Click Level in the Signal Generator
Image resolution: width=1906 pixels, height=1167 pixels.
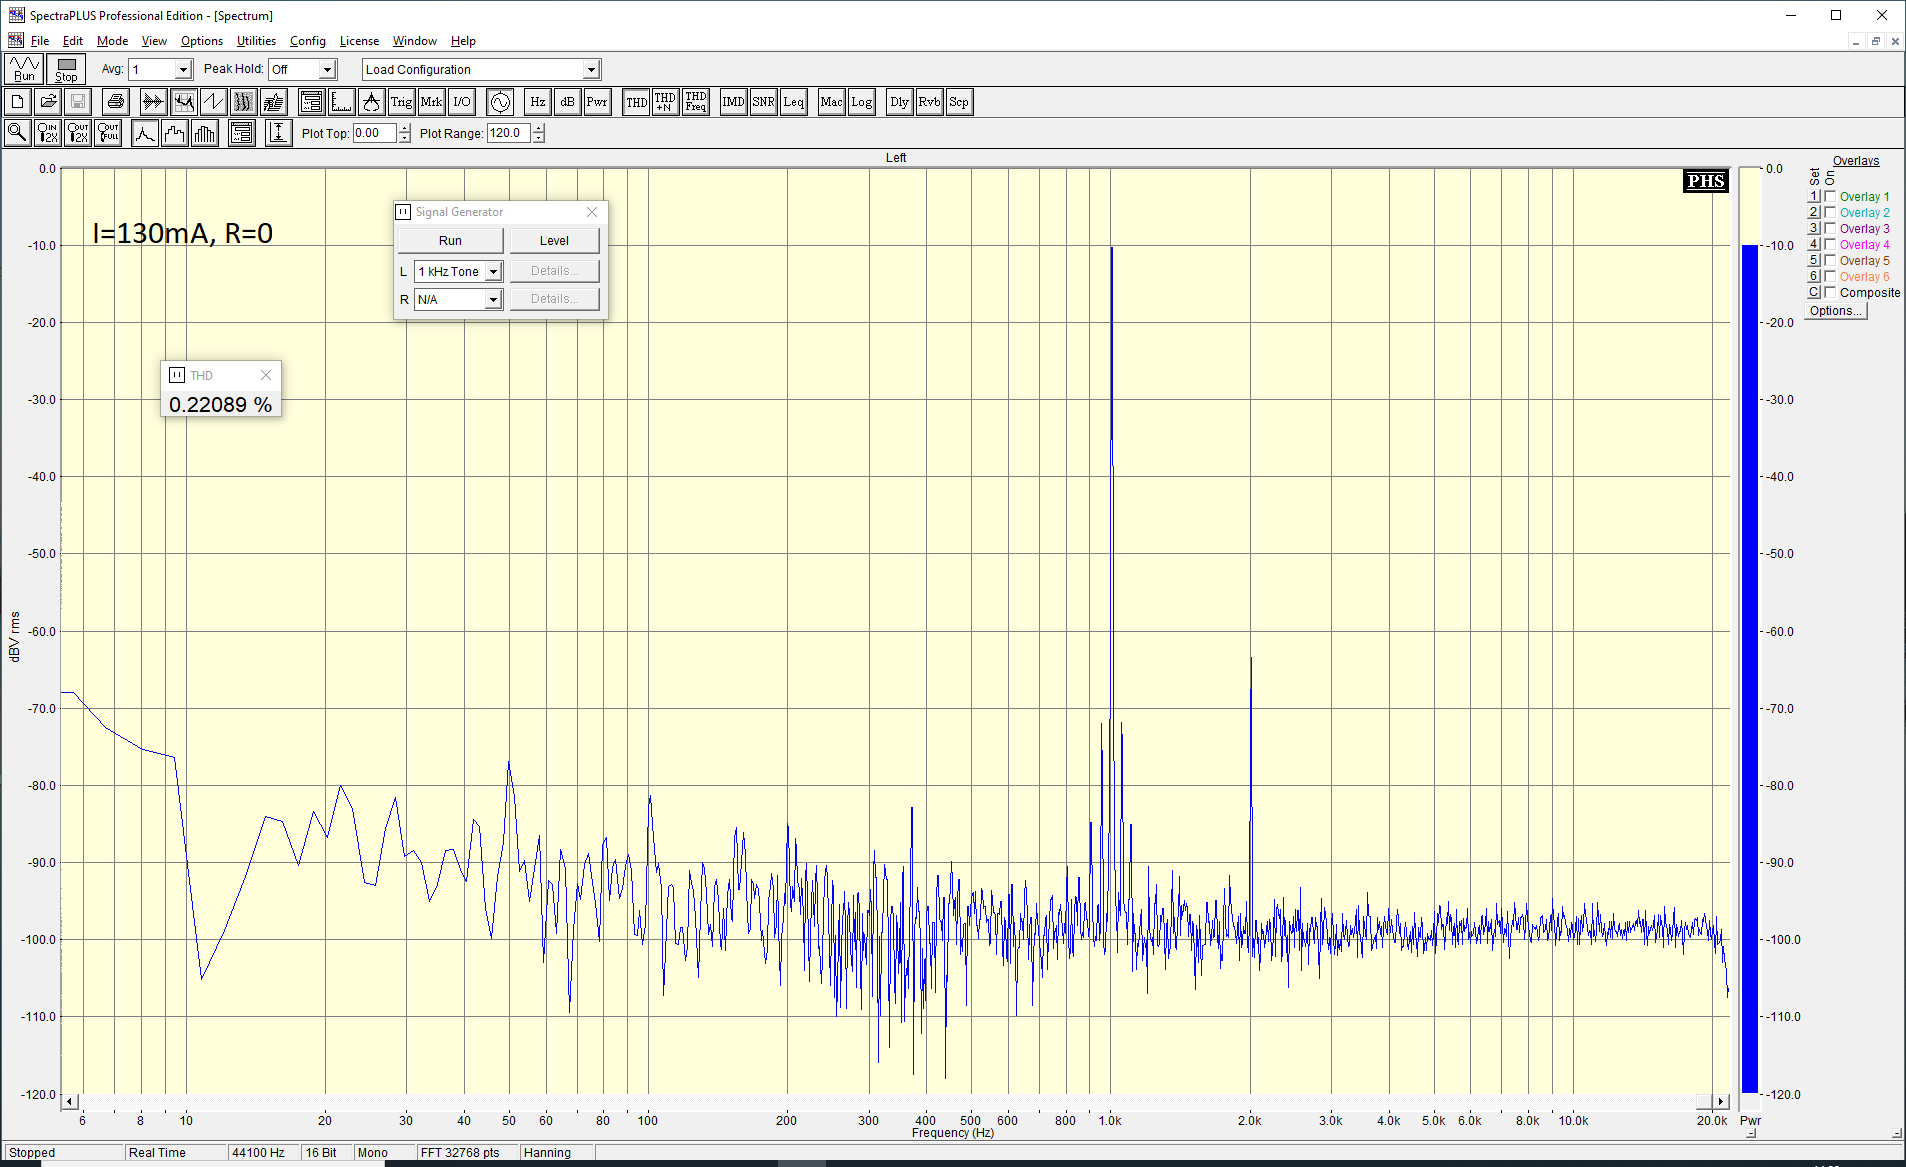554,241
